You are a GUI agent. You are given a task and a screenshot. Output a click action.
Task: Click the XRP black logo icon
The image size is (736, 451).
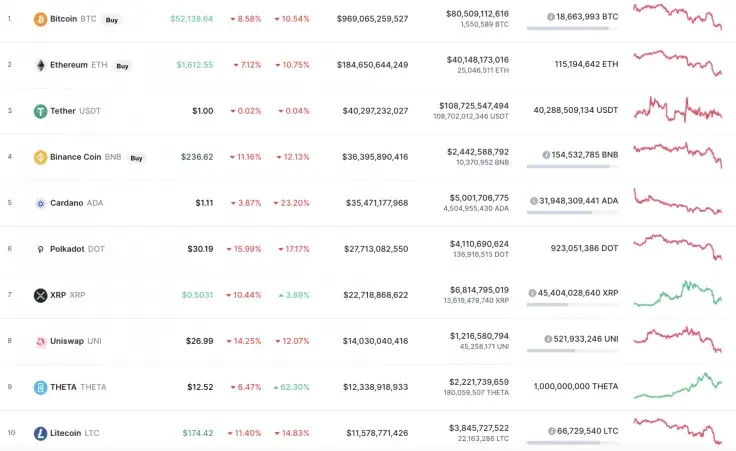40,295
